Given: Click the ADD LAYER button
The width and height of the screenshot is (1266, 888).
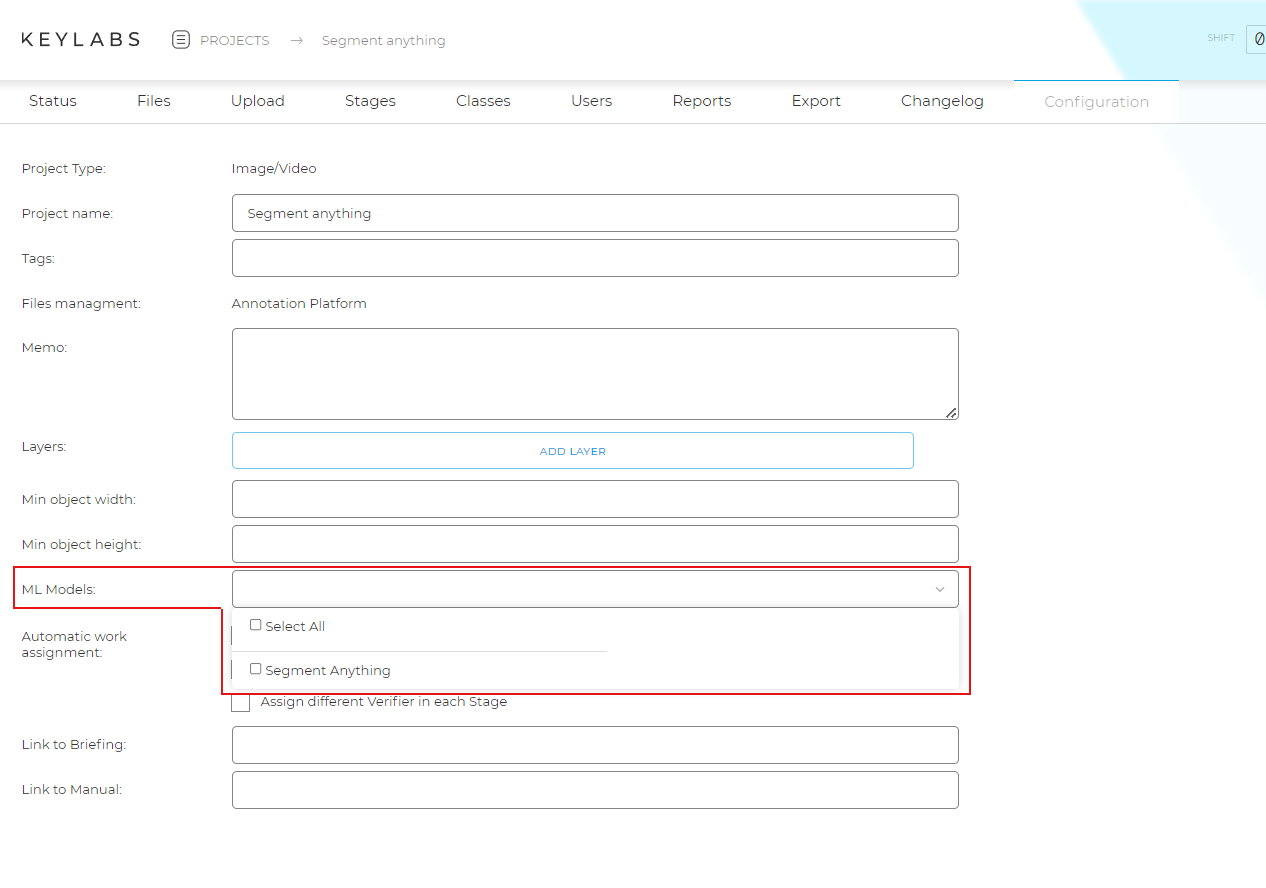Looking at the screenshot, I should (572, 451).
